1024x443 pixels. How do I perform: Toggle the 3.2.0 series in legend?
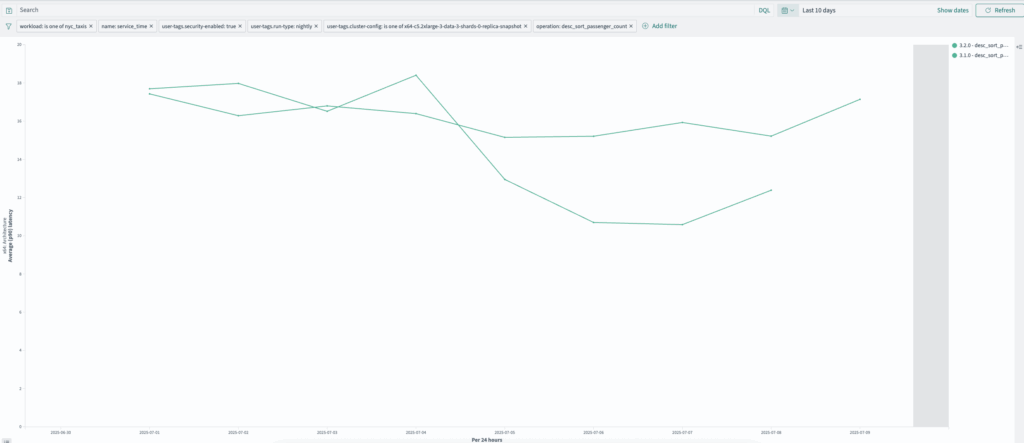(x=980, y=46)
